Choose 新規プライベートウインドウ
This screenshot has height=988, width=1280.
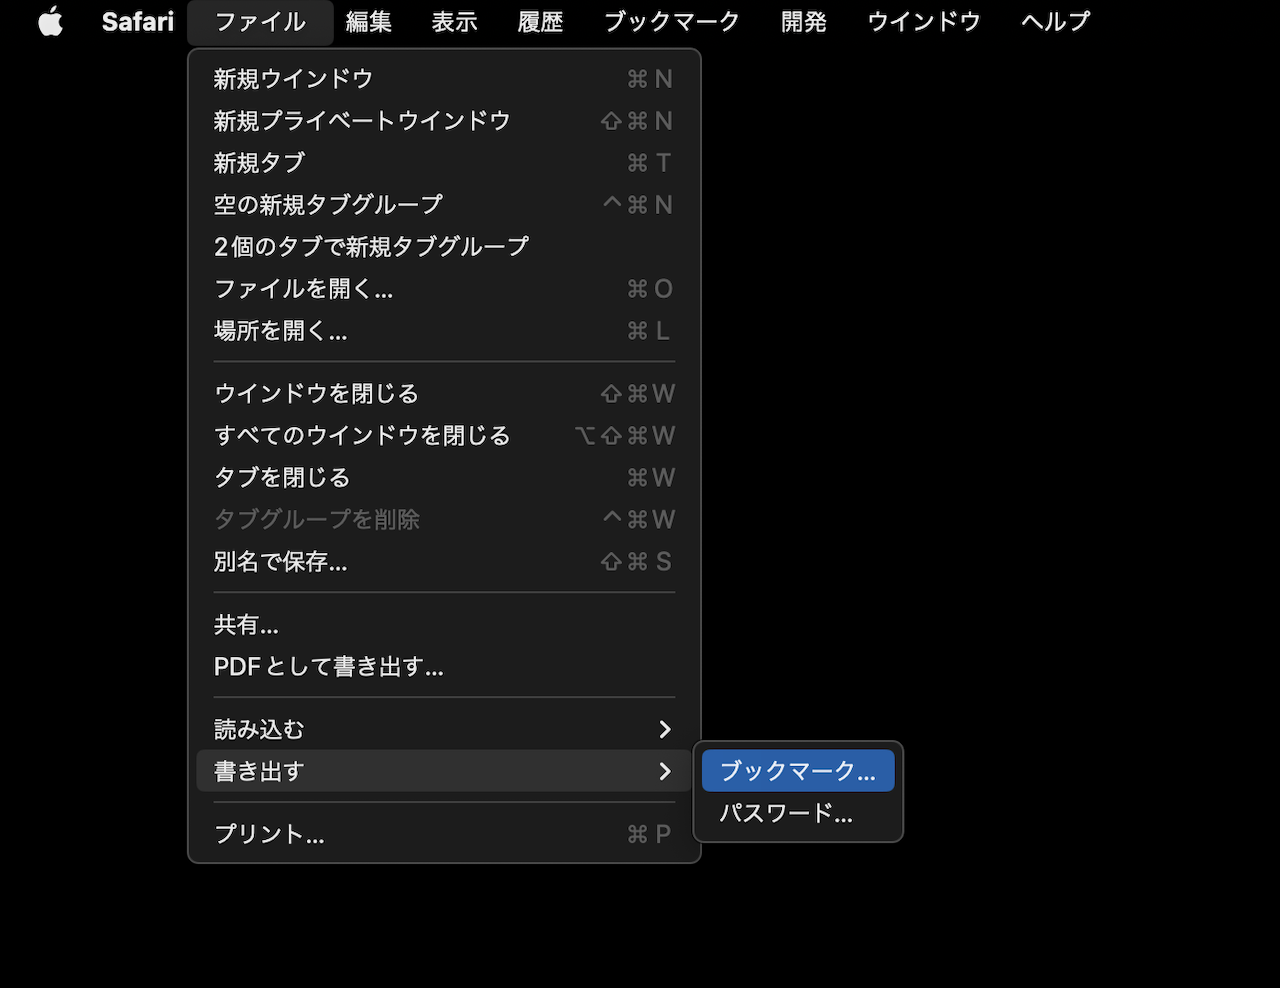point(444,121)
